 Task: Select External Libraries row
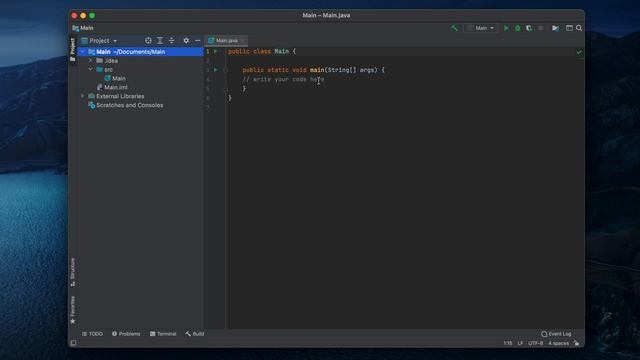(140, 96)
